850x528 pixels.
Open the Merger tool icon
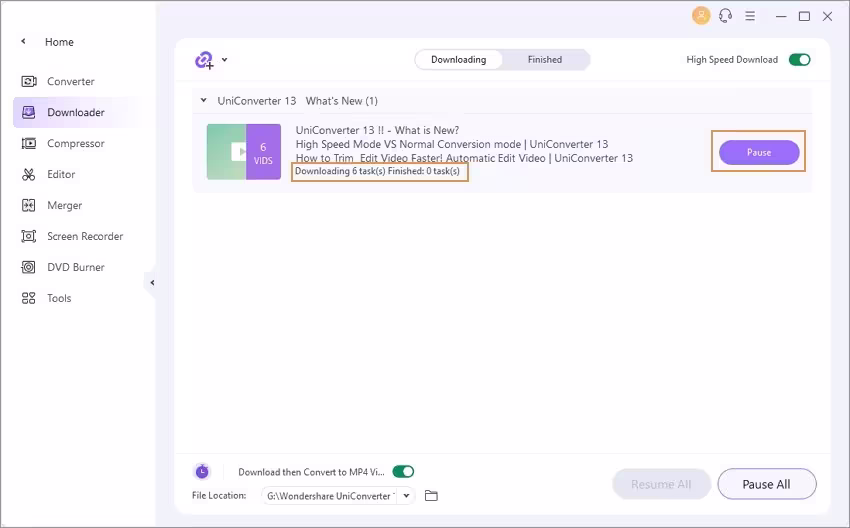click(28, 205)
